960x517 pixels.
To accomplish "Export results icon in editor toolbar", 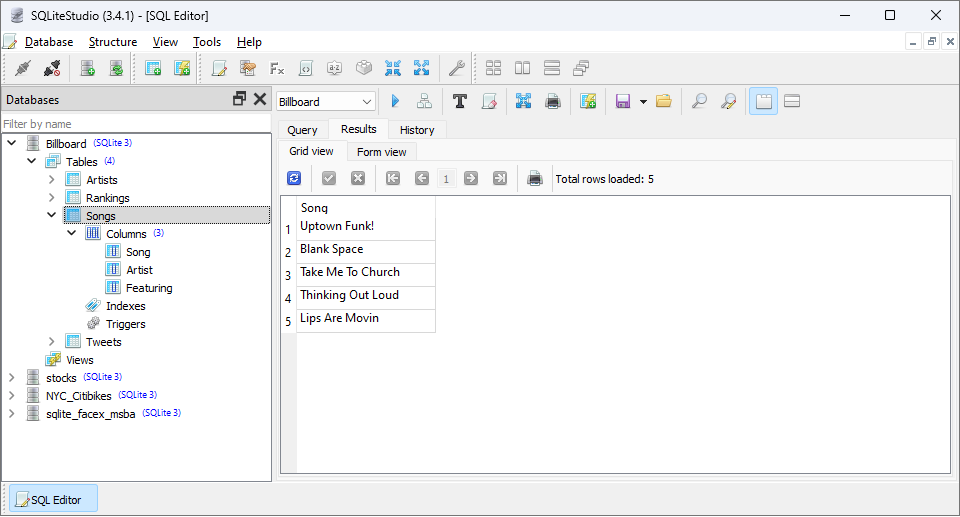I will click(523, 101).
